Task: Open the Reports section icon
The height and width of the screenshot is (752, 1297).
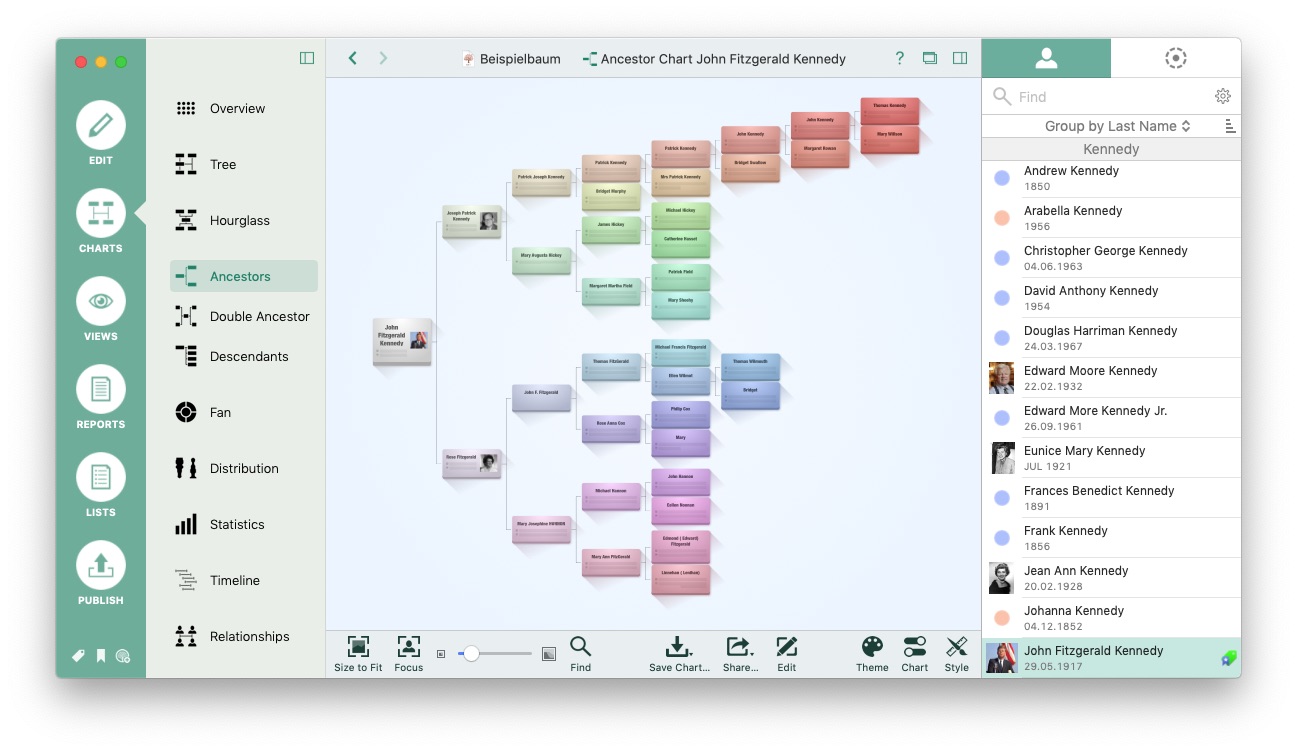Action: point(101,390)
